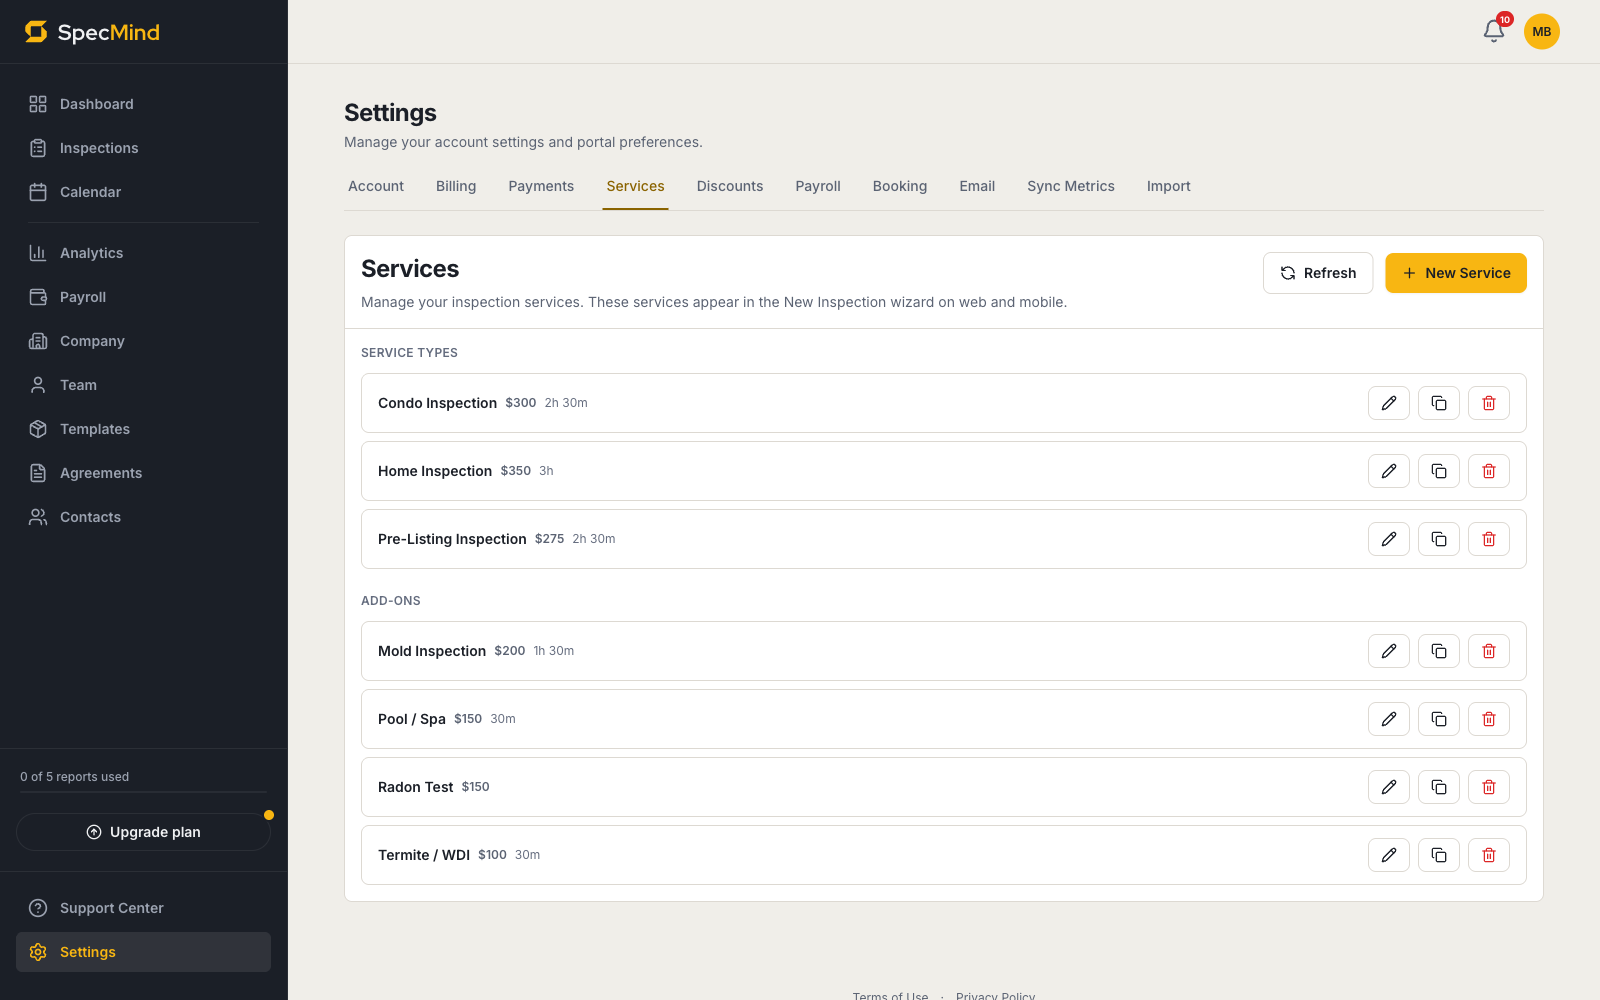Delete the Pre-Listing Inspection service
This screenshot has height=1000, width=1600.
click(x=1489, y=539)
